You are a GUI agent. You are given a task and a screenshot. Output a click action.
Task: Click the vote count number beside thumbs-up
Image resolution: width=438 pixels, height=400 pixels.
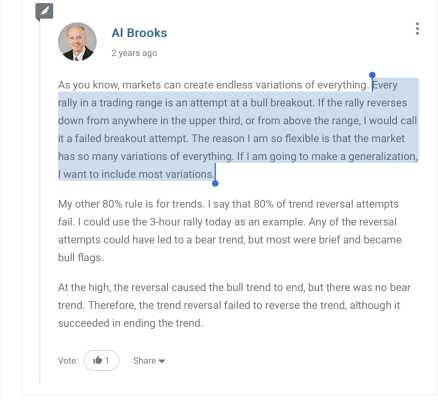coord(107,361)
